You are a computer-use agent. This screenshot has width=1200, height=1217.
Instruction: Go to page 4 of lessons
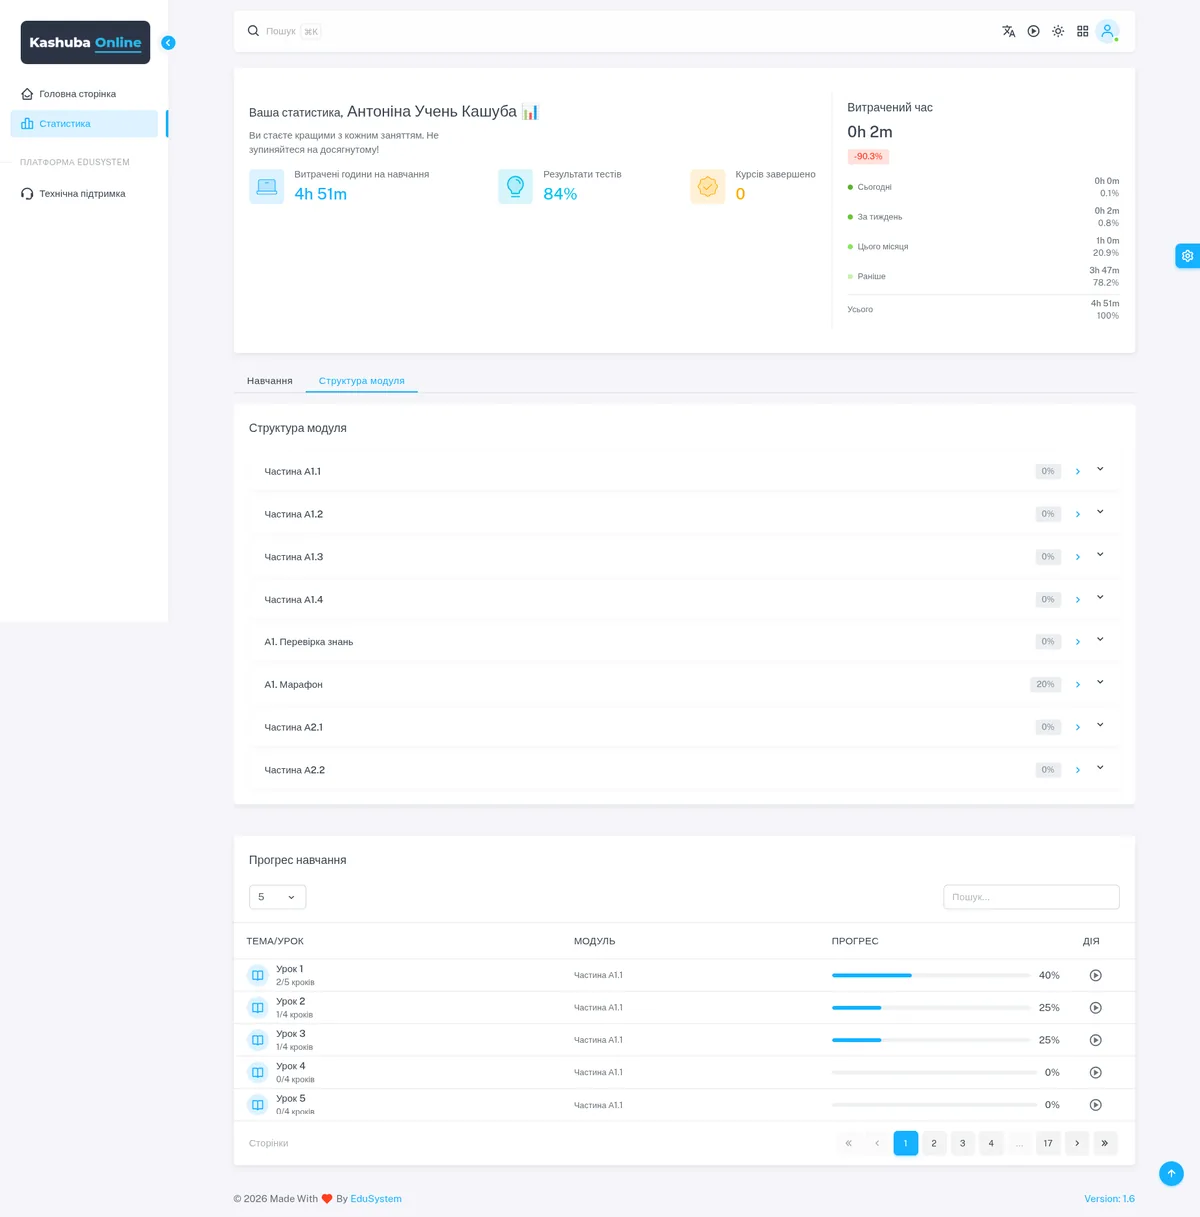point(991,1143)
